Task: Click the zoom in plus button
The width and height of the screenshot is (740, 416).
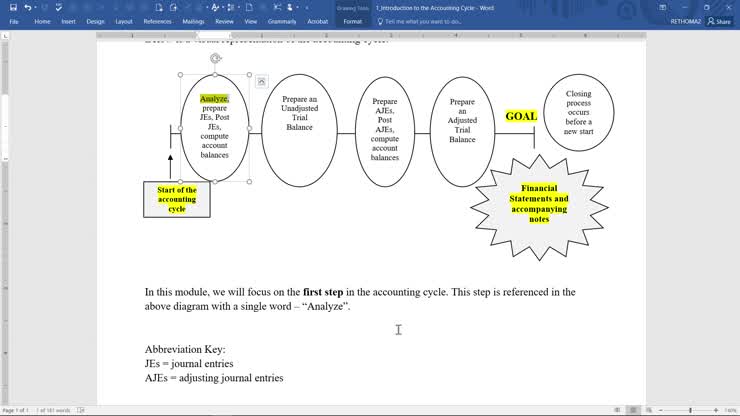Action: point(716,410)
